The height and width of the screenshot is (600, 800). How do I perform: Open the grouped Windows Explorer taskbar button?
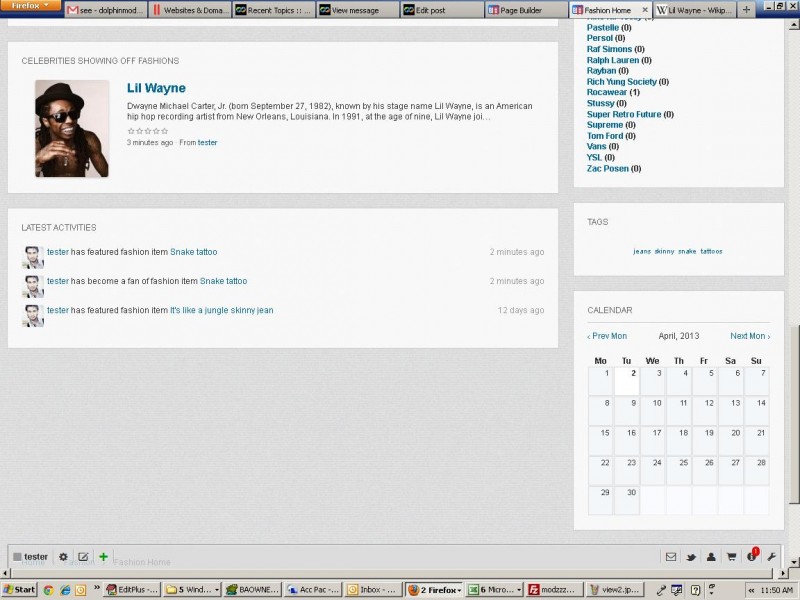[x=192, y=590]
